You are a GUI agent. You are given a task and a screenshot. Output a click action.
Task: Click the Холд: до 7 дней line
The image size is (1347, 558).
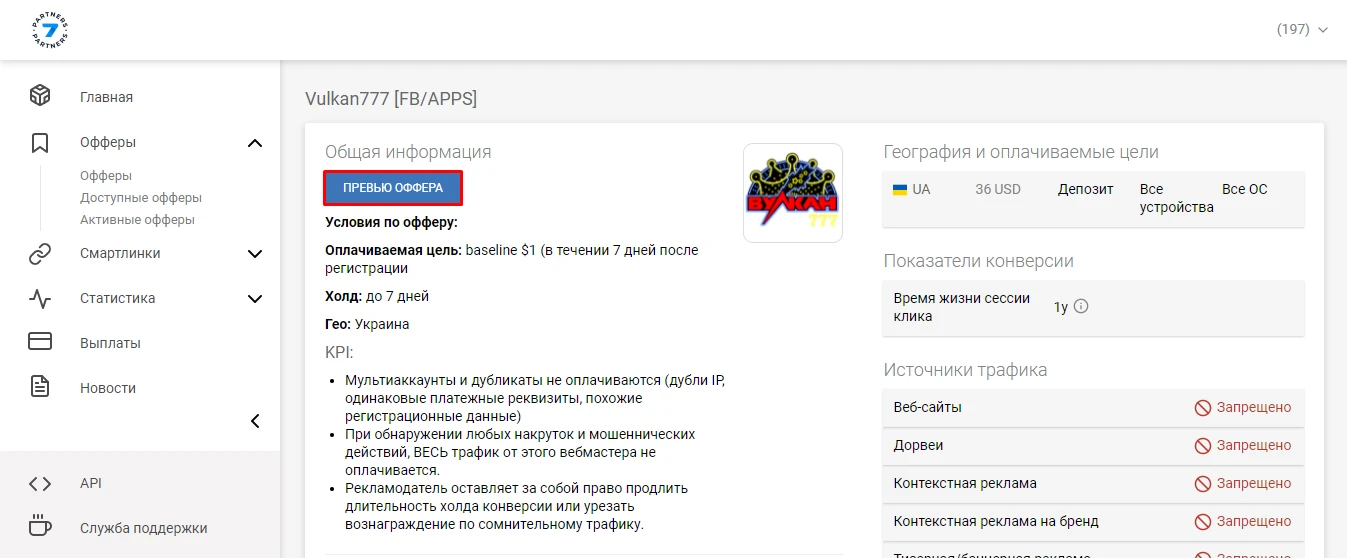click(x=377, y=297)
